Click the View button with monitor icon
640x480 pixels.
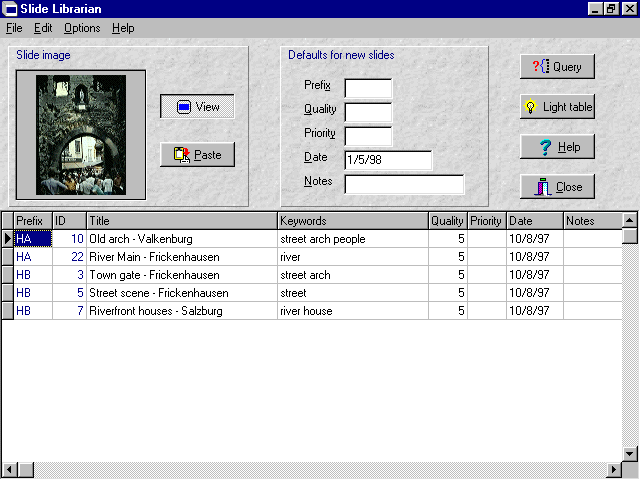[197, 107]
